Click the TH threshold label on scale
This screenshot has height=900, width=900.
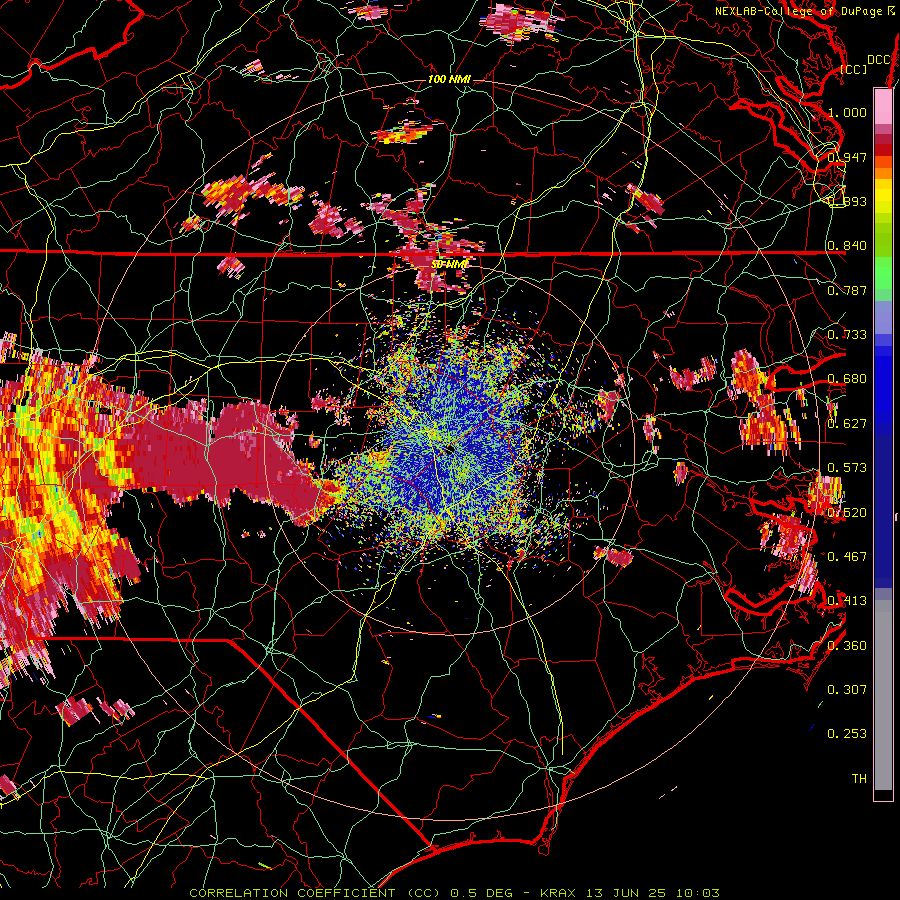859,779
